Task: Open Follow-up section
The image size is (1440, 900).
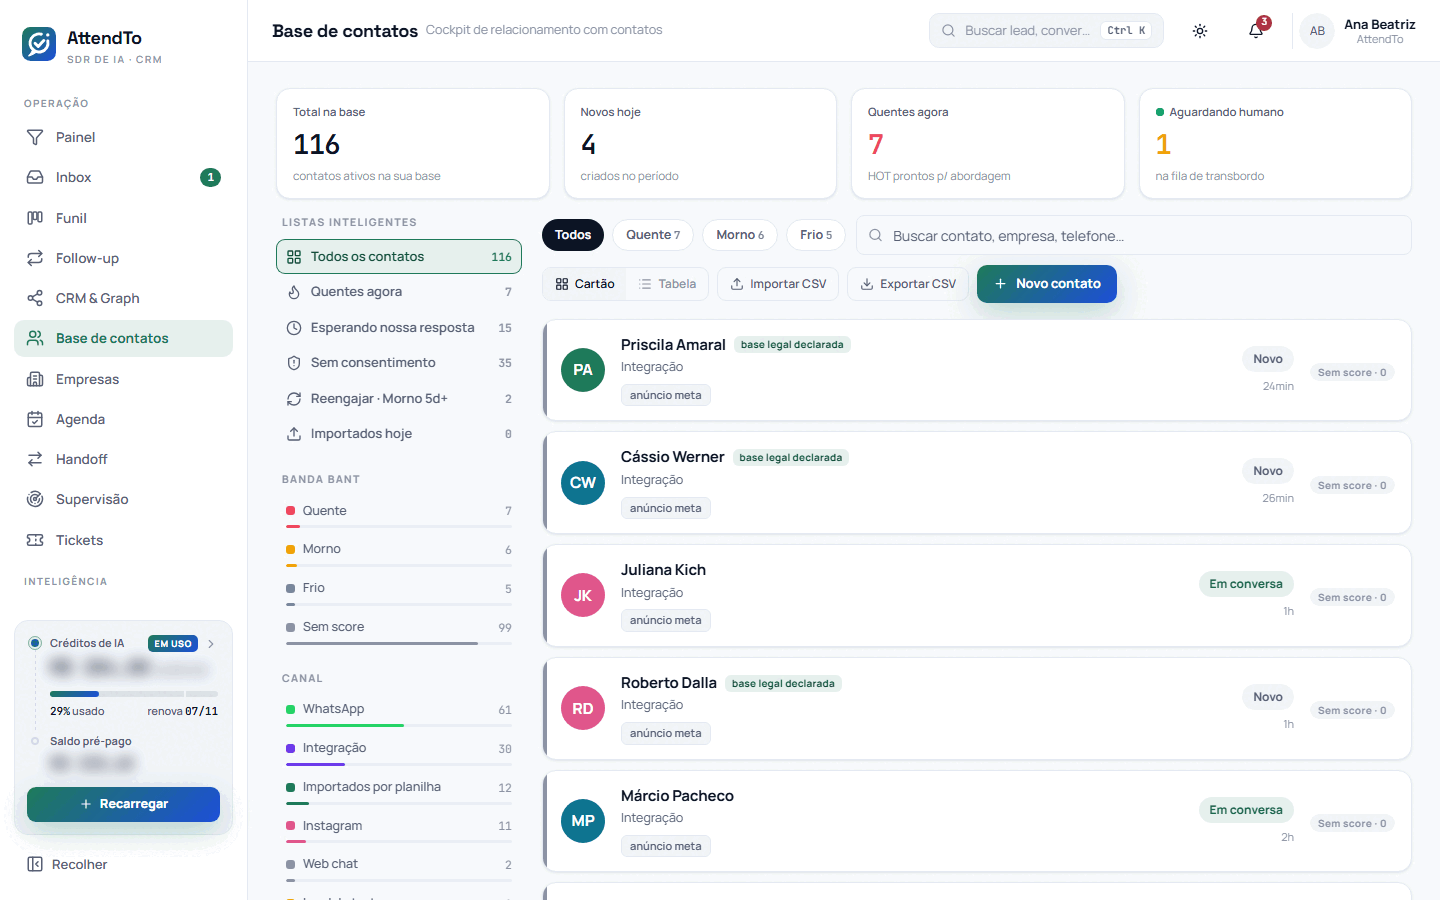Action: click(x=123, y=258)
